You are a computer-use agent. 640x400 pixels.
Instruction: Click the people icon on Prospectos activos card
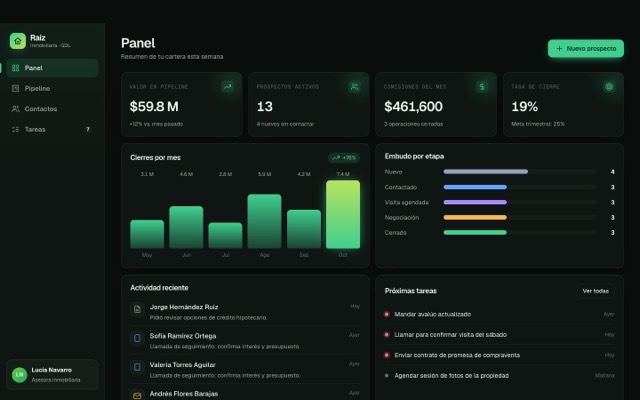[355, 87]
